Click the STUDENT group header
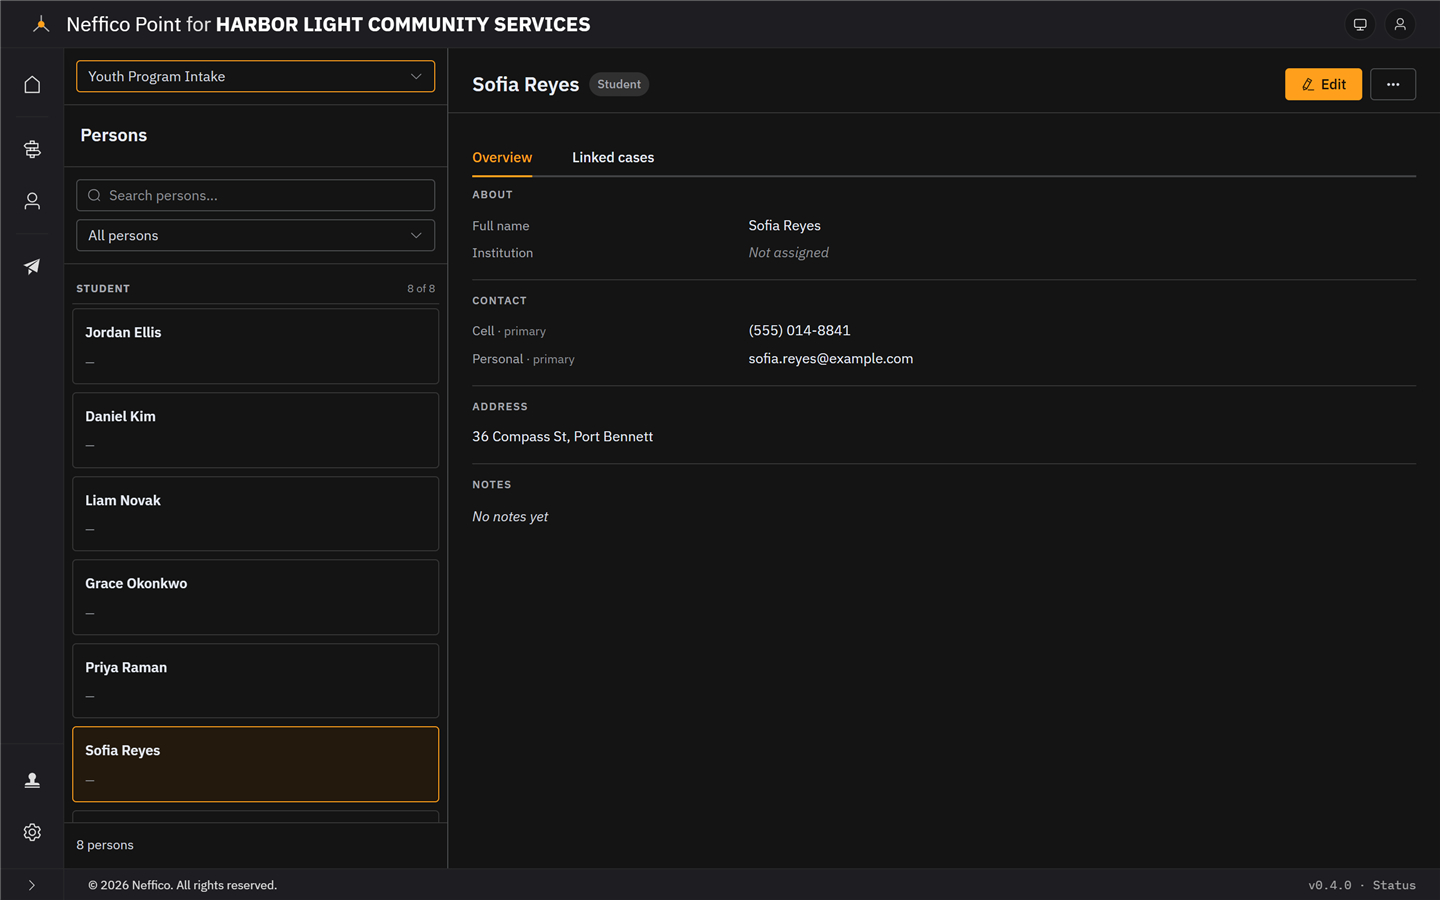The width and height of the screenshot is (1440, 900). click(x=103, y=288)
